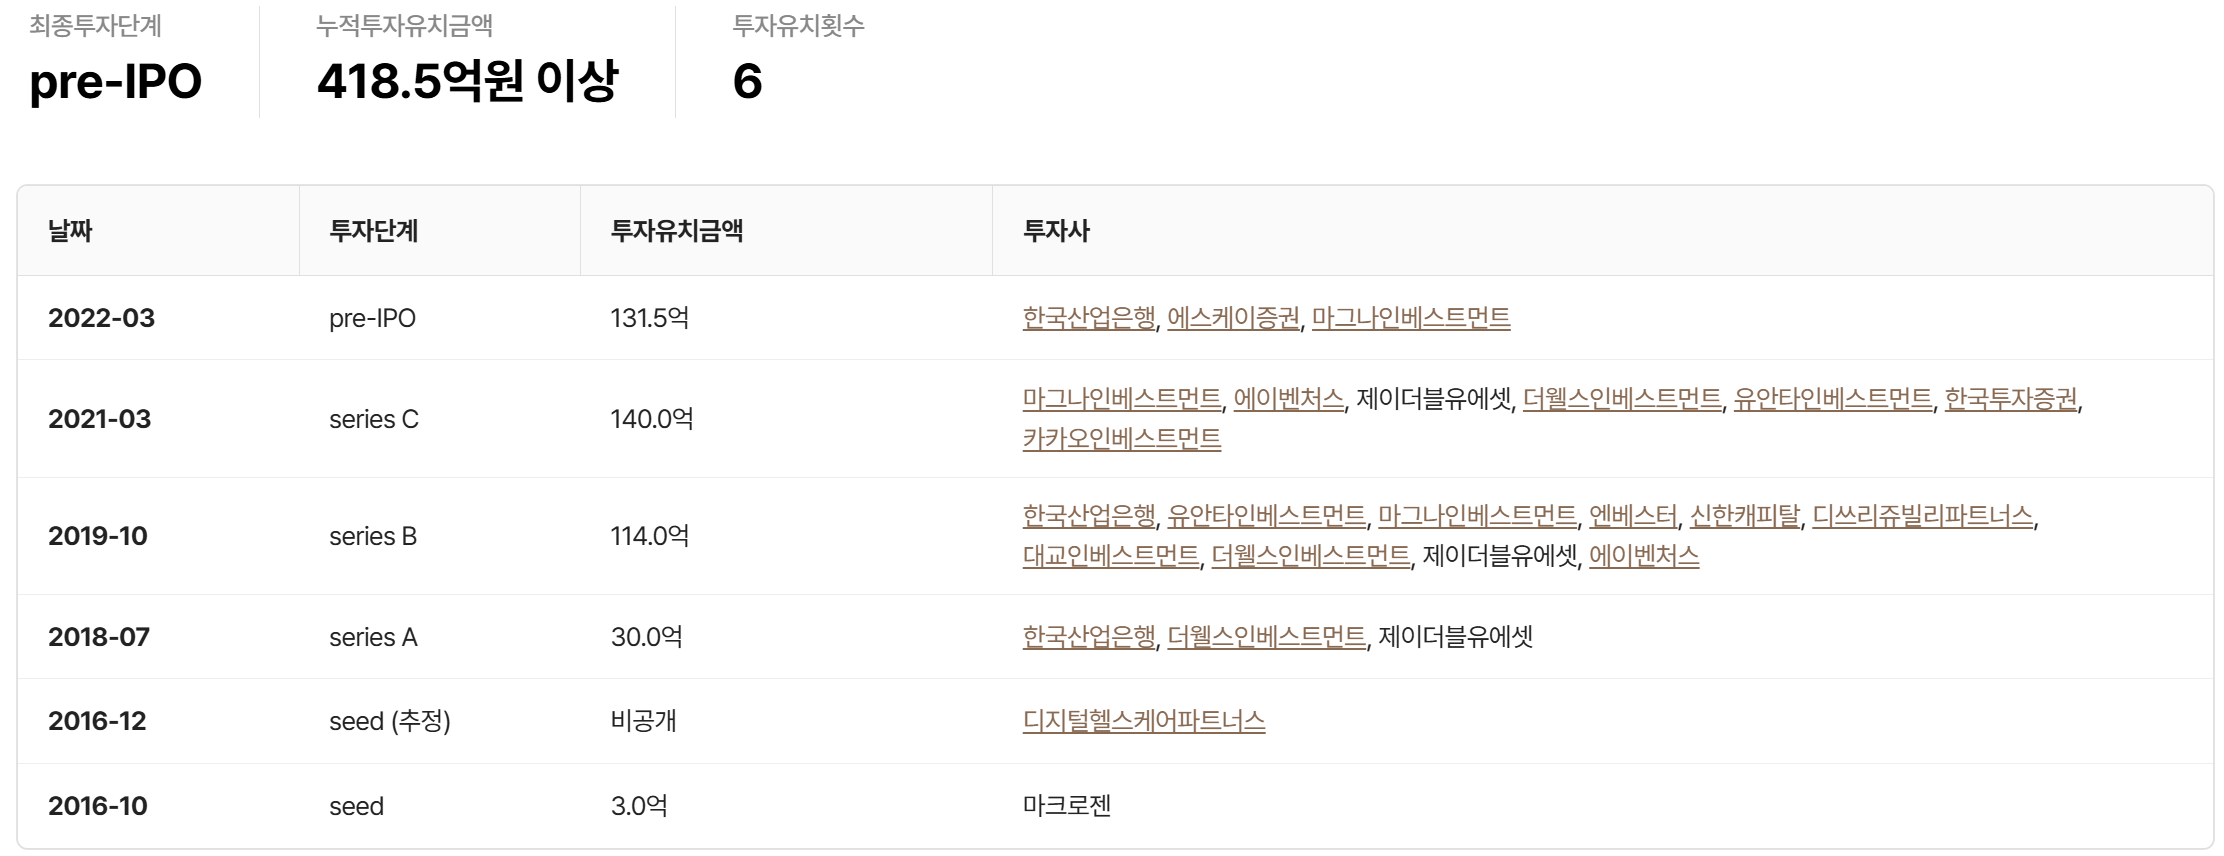The height and width of the screenshot is (856, 2224).
Task: Open 한국산업은행 link in pre-IPO row
Action: 1088,318
